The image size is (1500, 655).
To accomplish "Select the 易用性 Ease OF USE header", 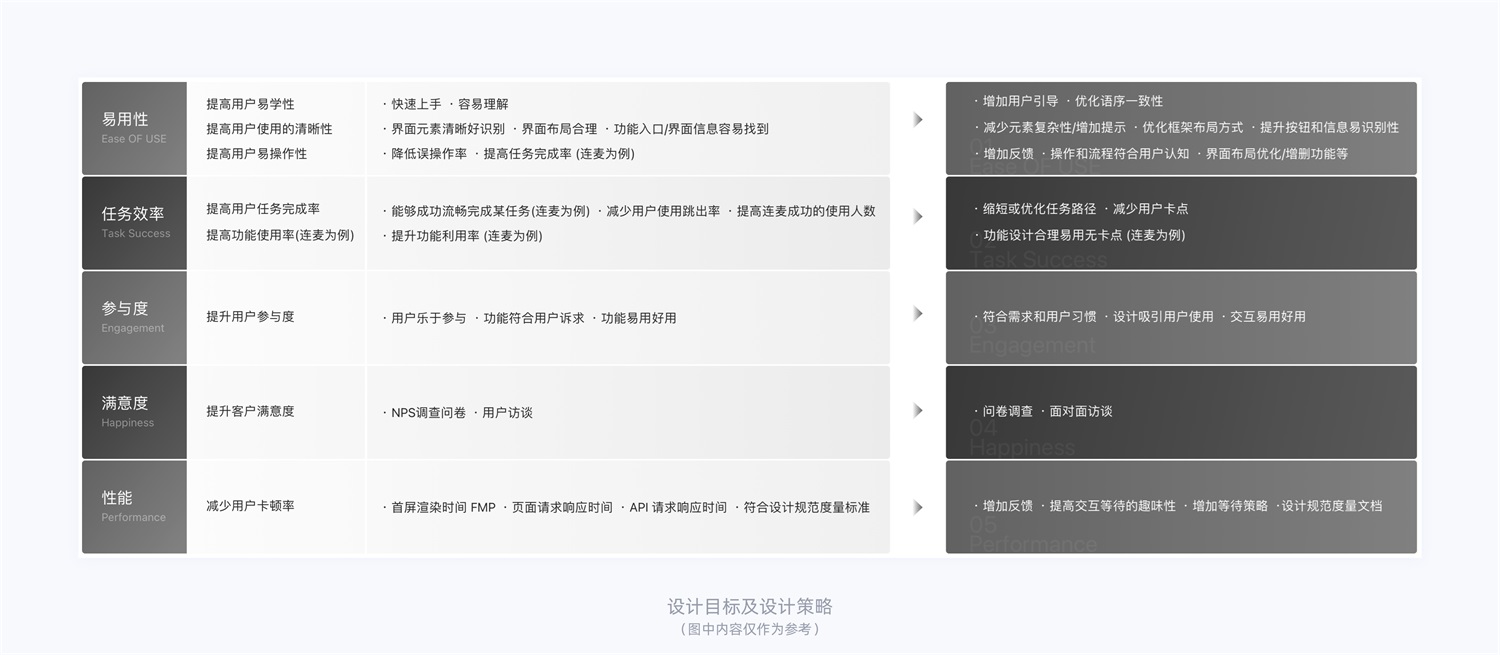I will click(133, 127).
